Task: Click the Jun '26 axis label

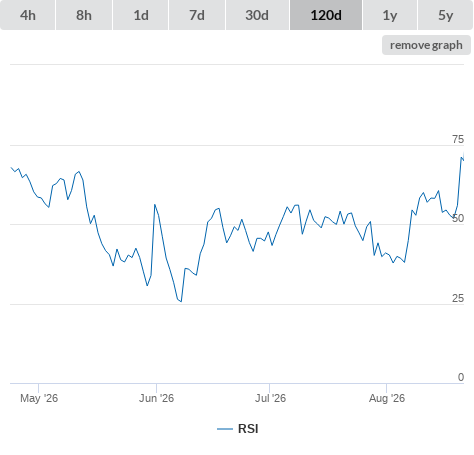Action: [156, 398]
